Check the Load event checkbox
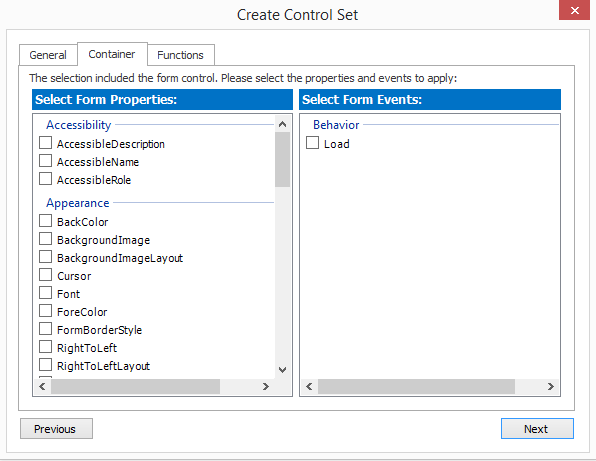Screen dimensions: 596x461 pyautogui.click(x=312, y=143)
